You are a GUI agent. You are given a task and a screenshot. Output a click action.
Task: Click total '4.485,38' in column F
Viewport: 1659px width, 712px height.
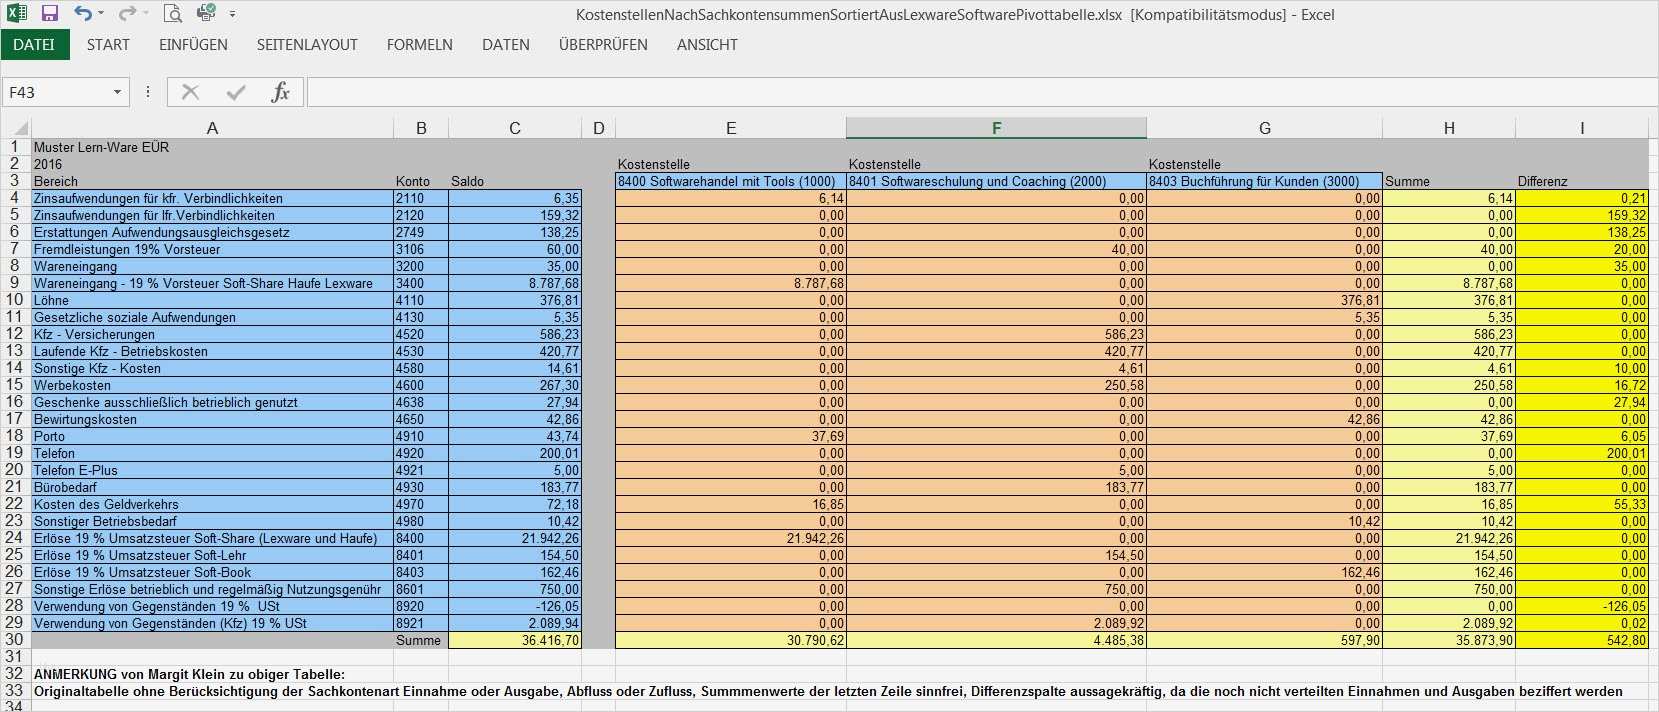[996, 640]
